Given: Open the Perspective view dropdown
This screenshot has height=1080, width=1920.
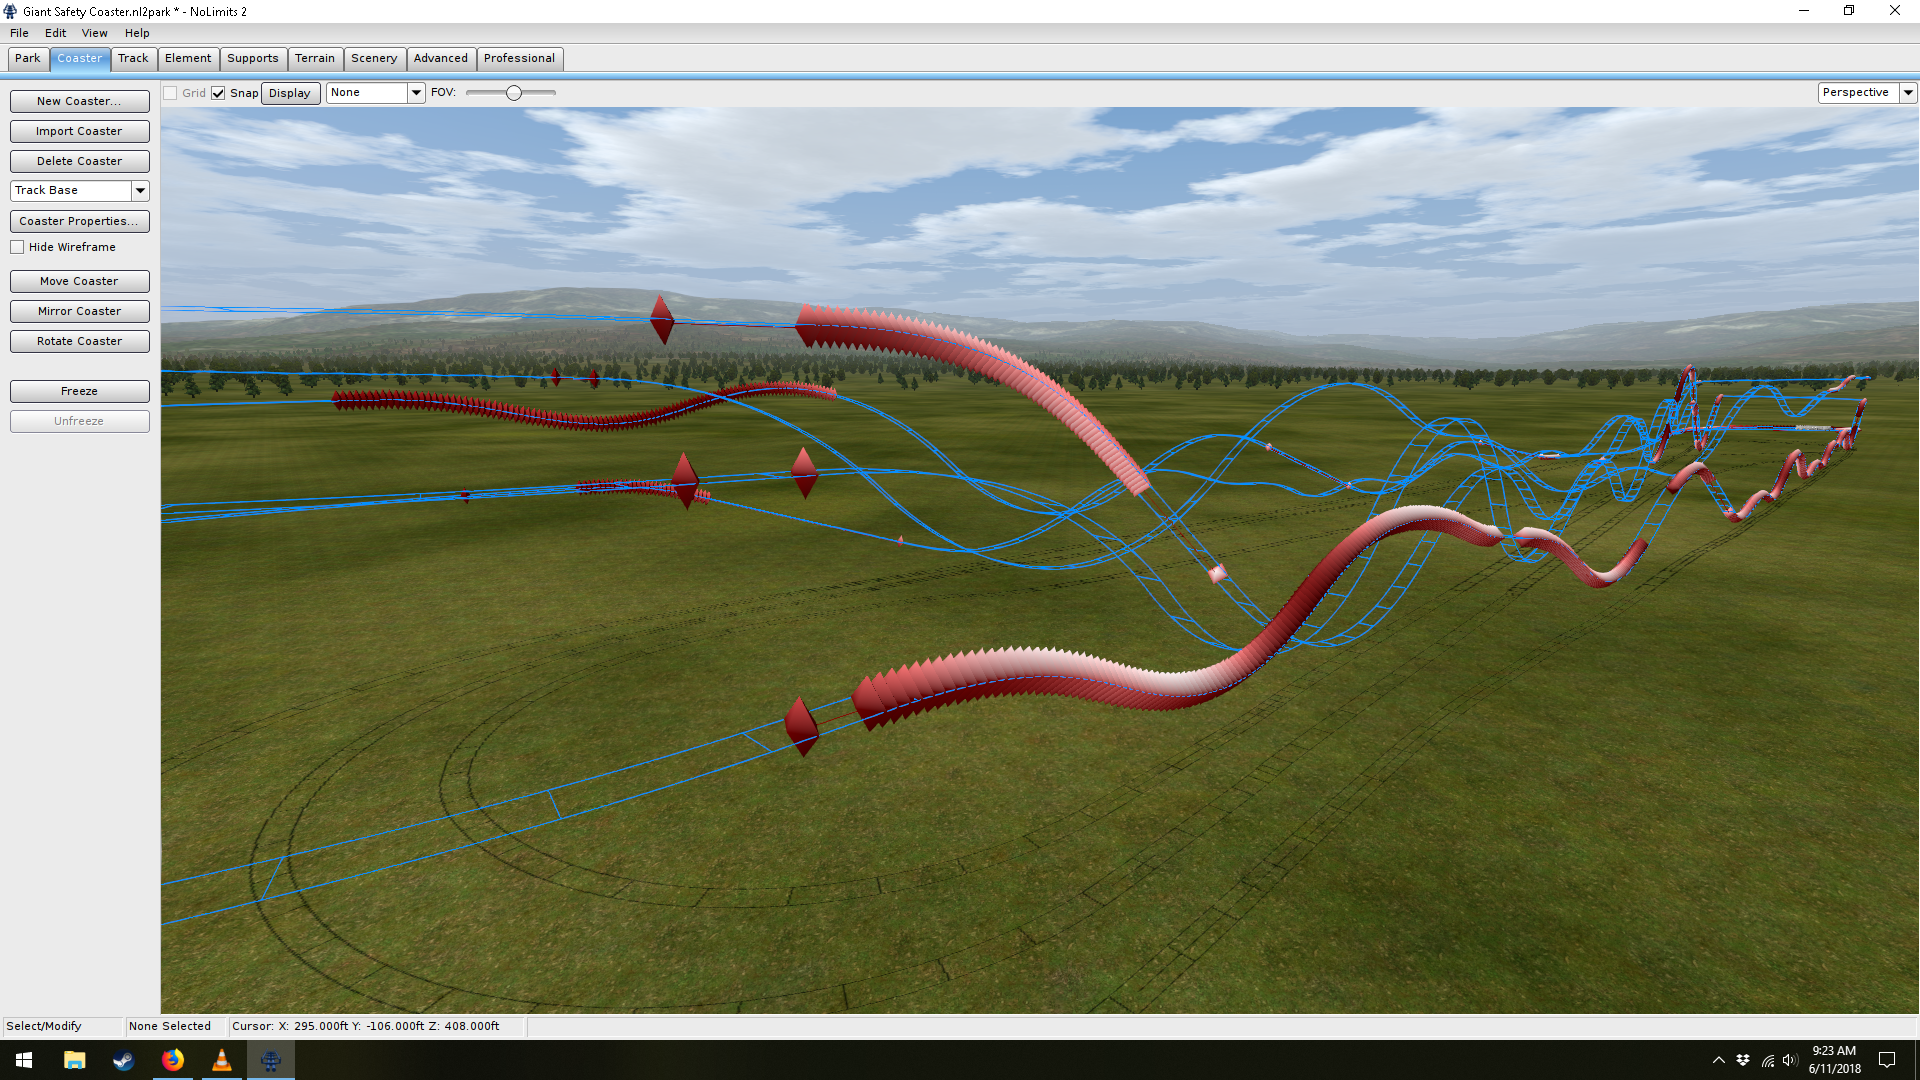Looking at the screenshot, I should click(x=1908, y=92).
